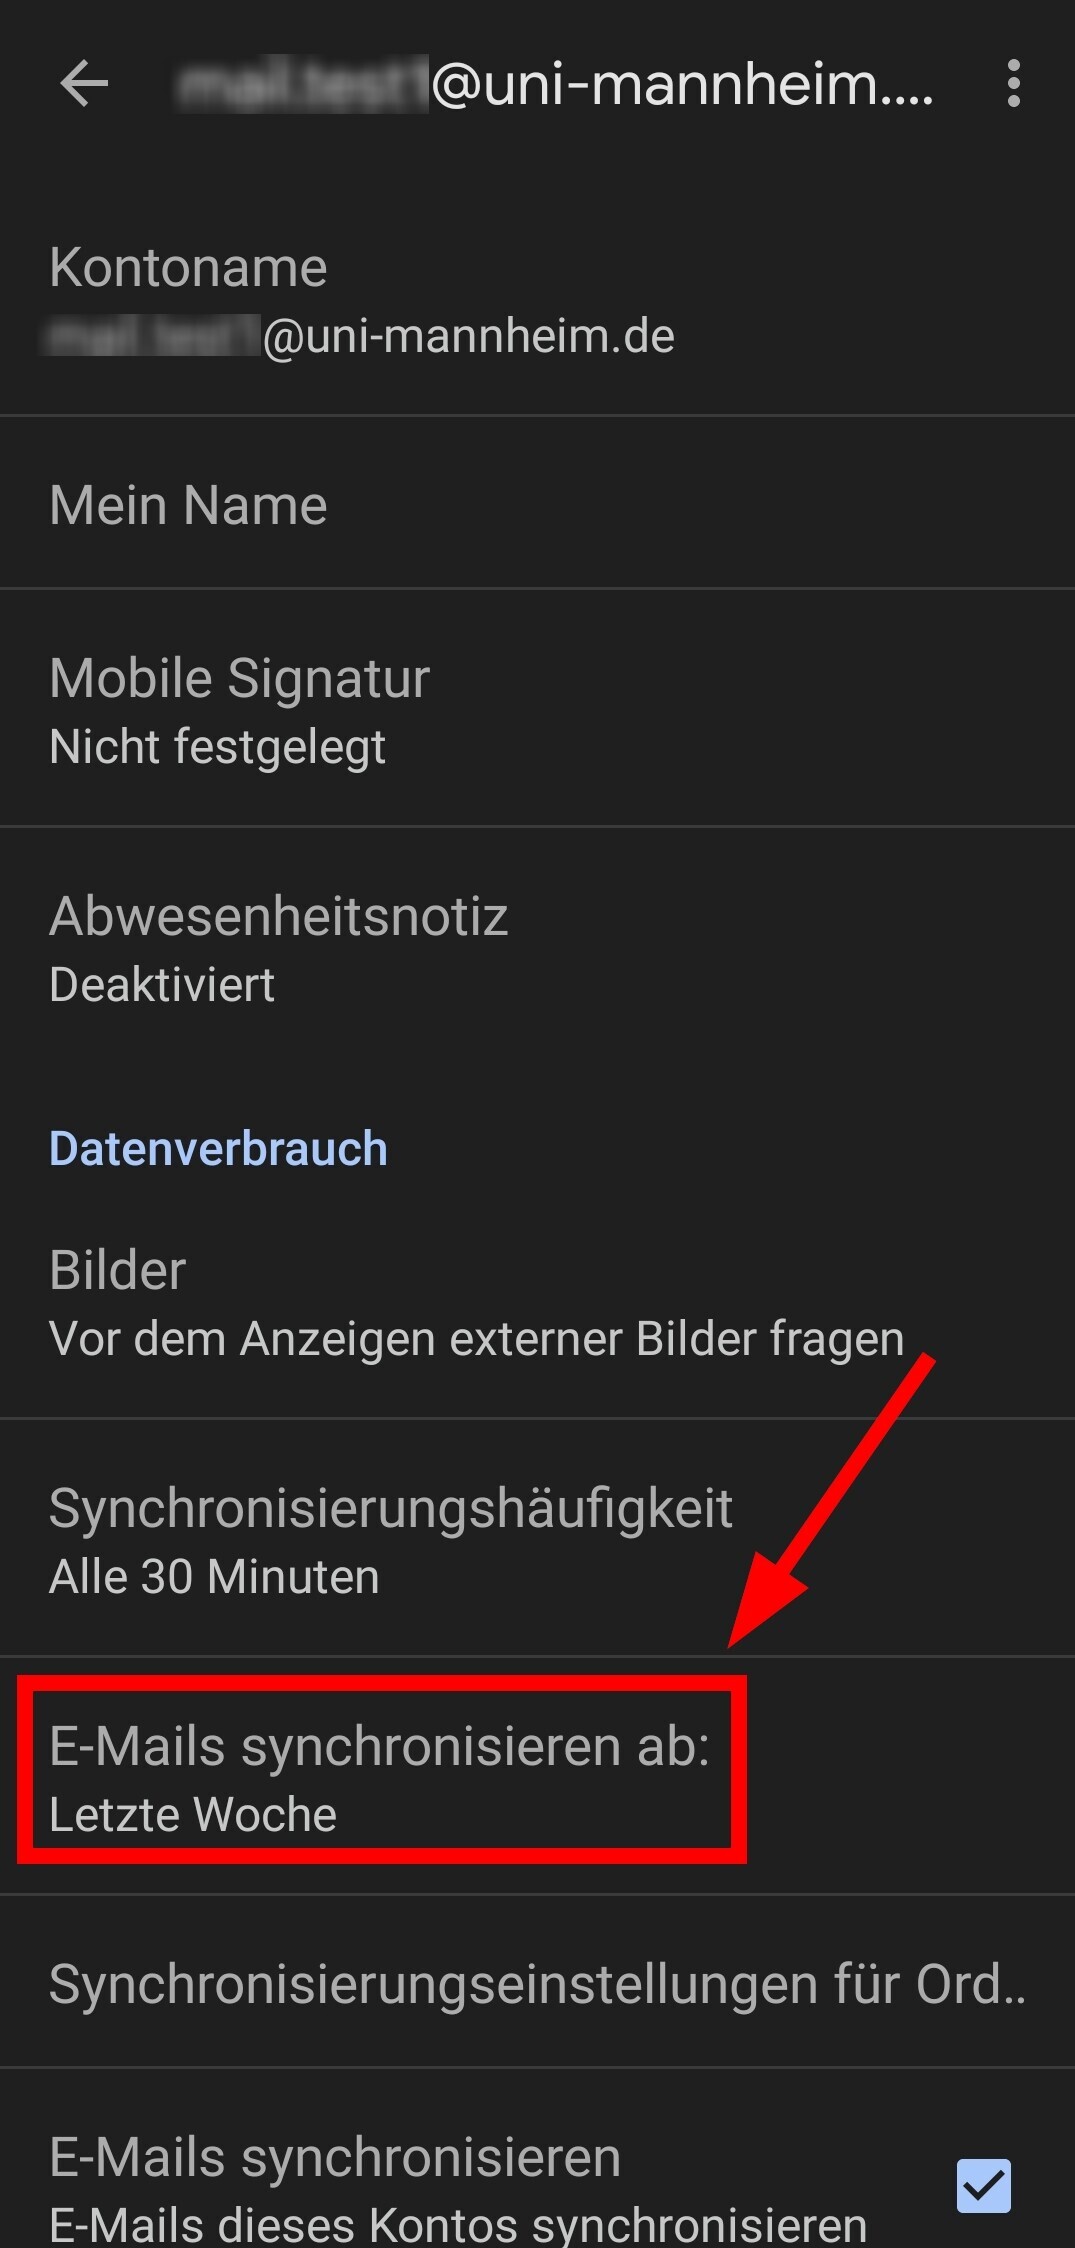Open Synchronisierungseinstellungen für Ordner
Viewport: 1075px width, 2248px height.
(537, 1982)
